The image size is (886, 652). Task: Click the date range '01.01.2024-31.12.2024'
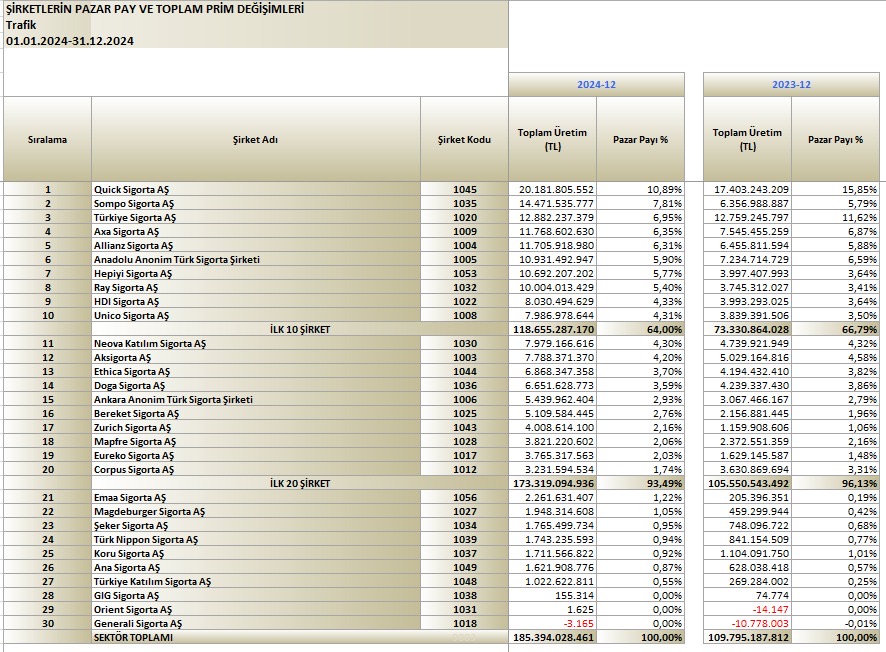pos(70,41)
